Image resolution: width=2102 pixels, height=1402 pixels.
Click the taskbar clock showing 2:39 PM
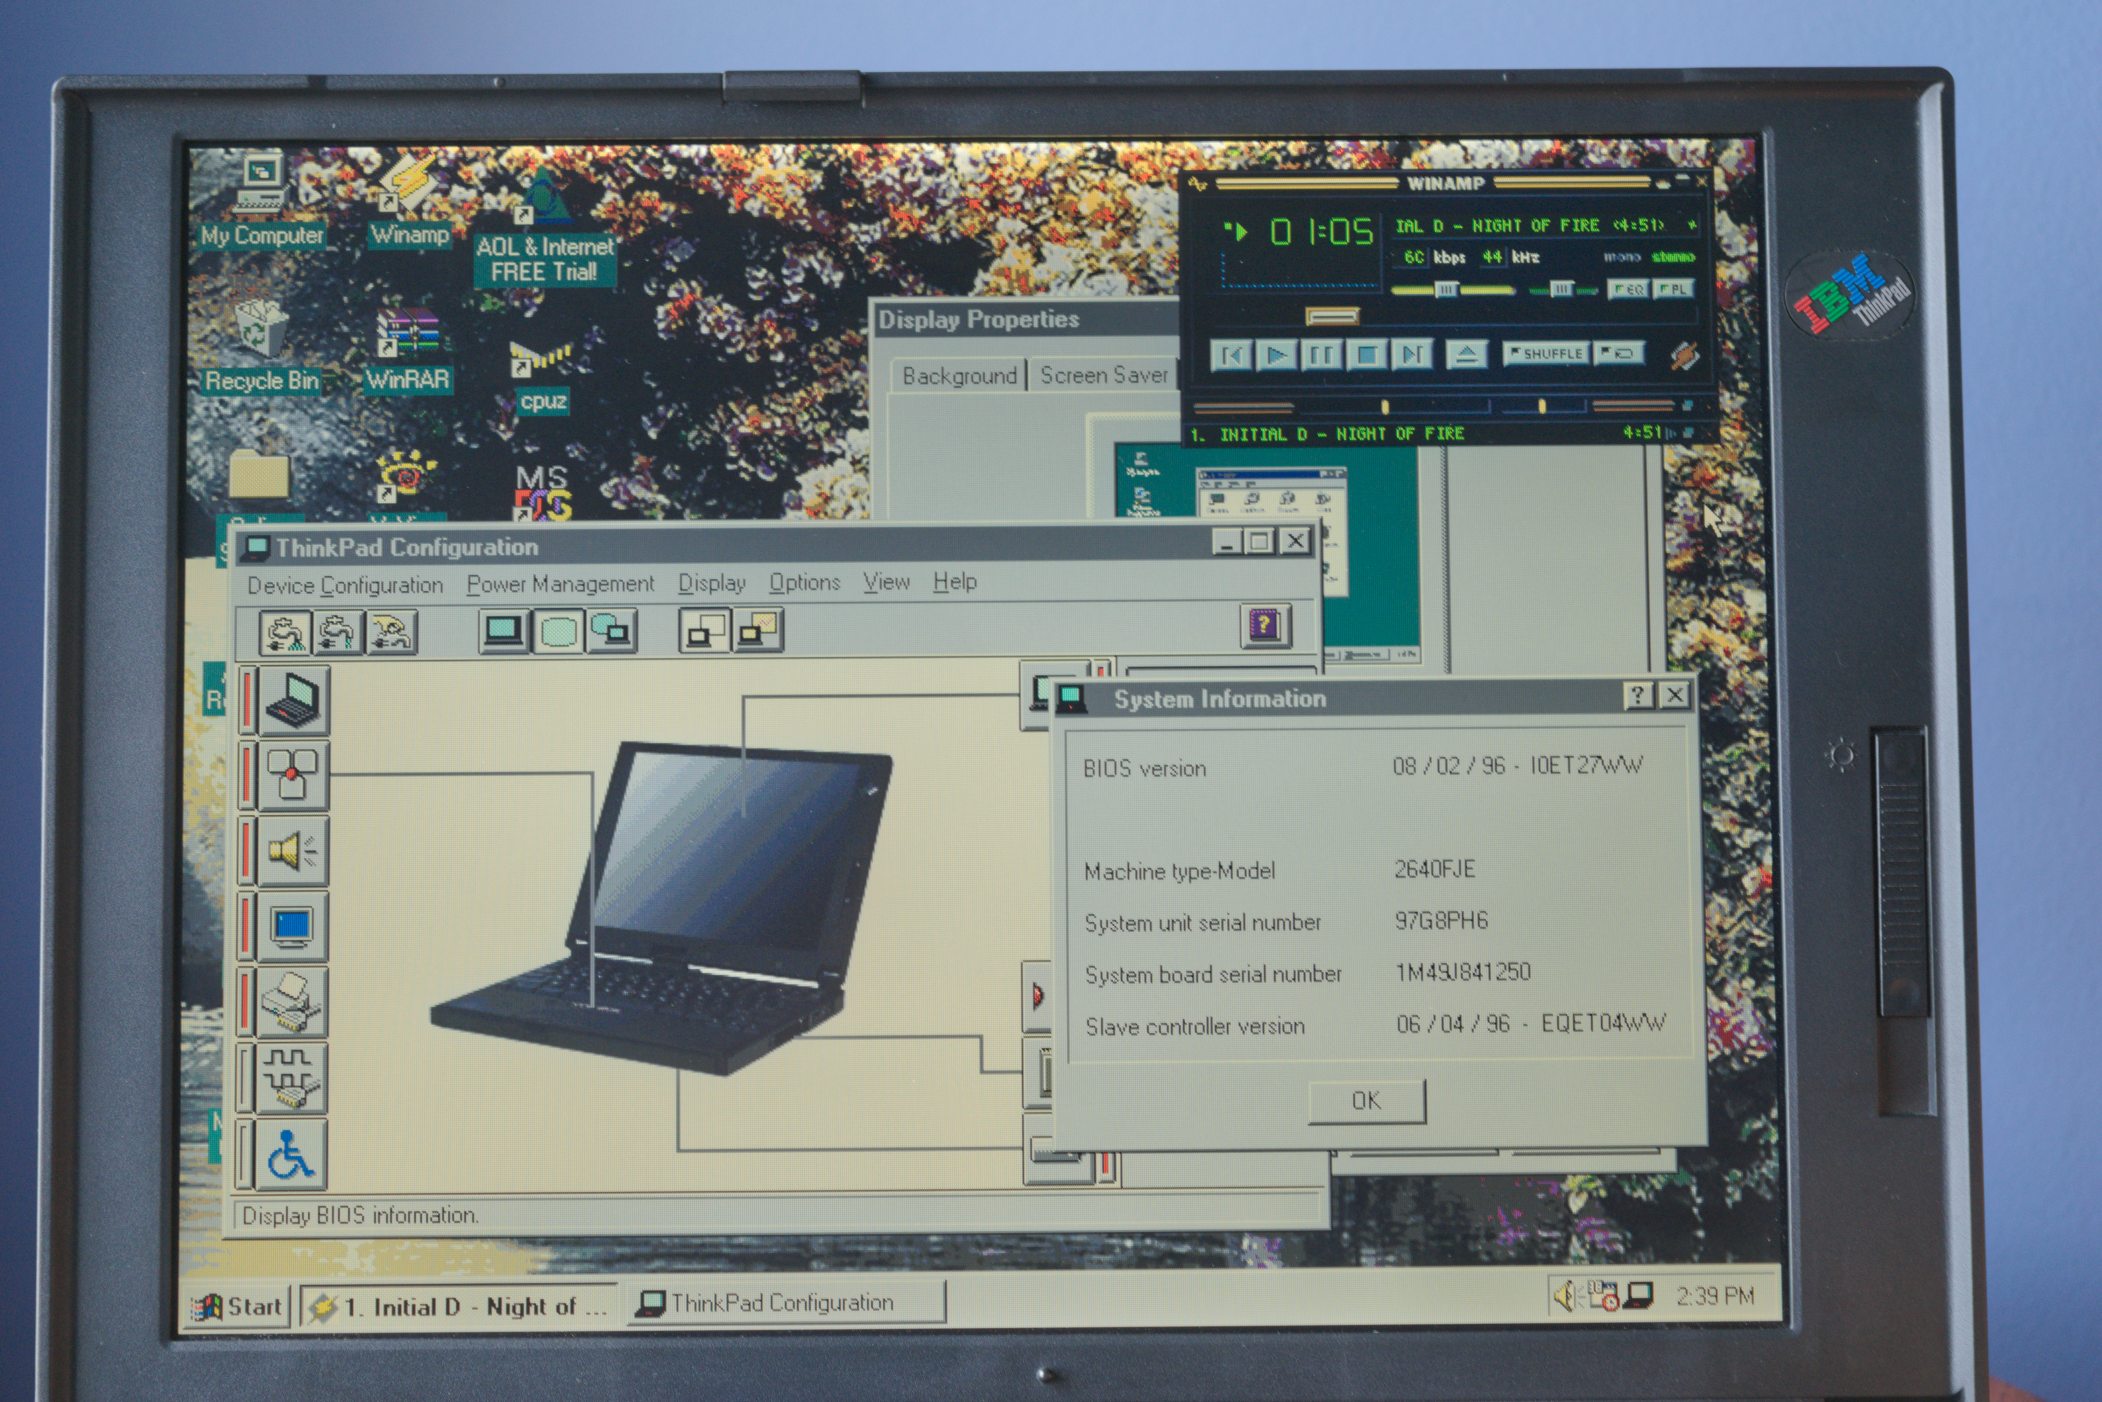click(1715, 1296)
